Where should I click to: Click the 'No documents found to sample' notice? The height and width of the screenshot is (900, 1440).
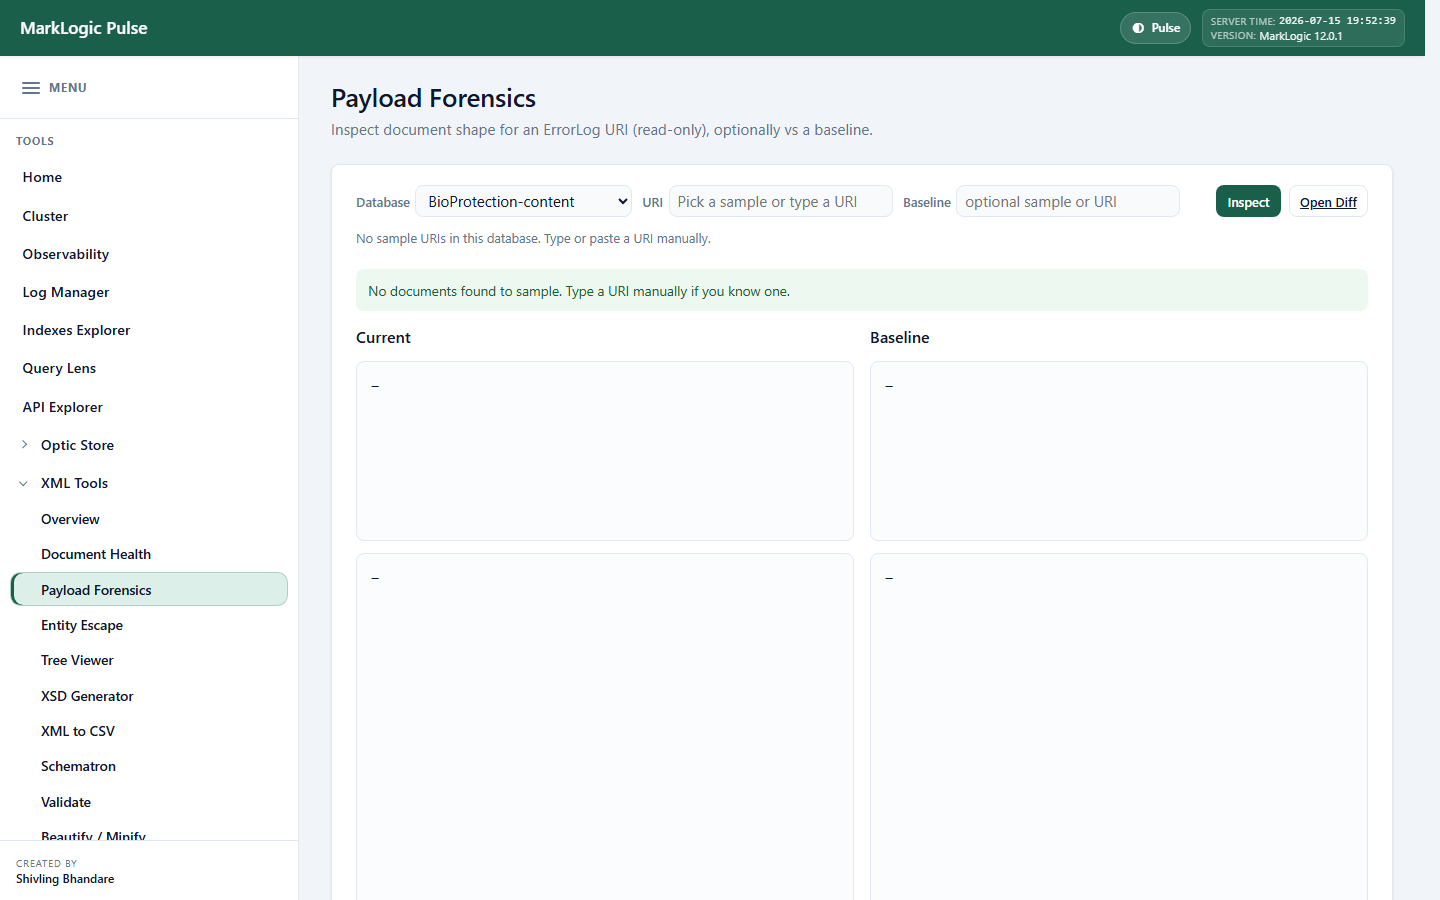click(x=862, y=290)
